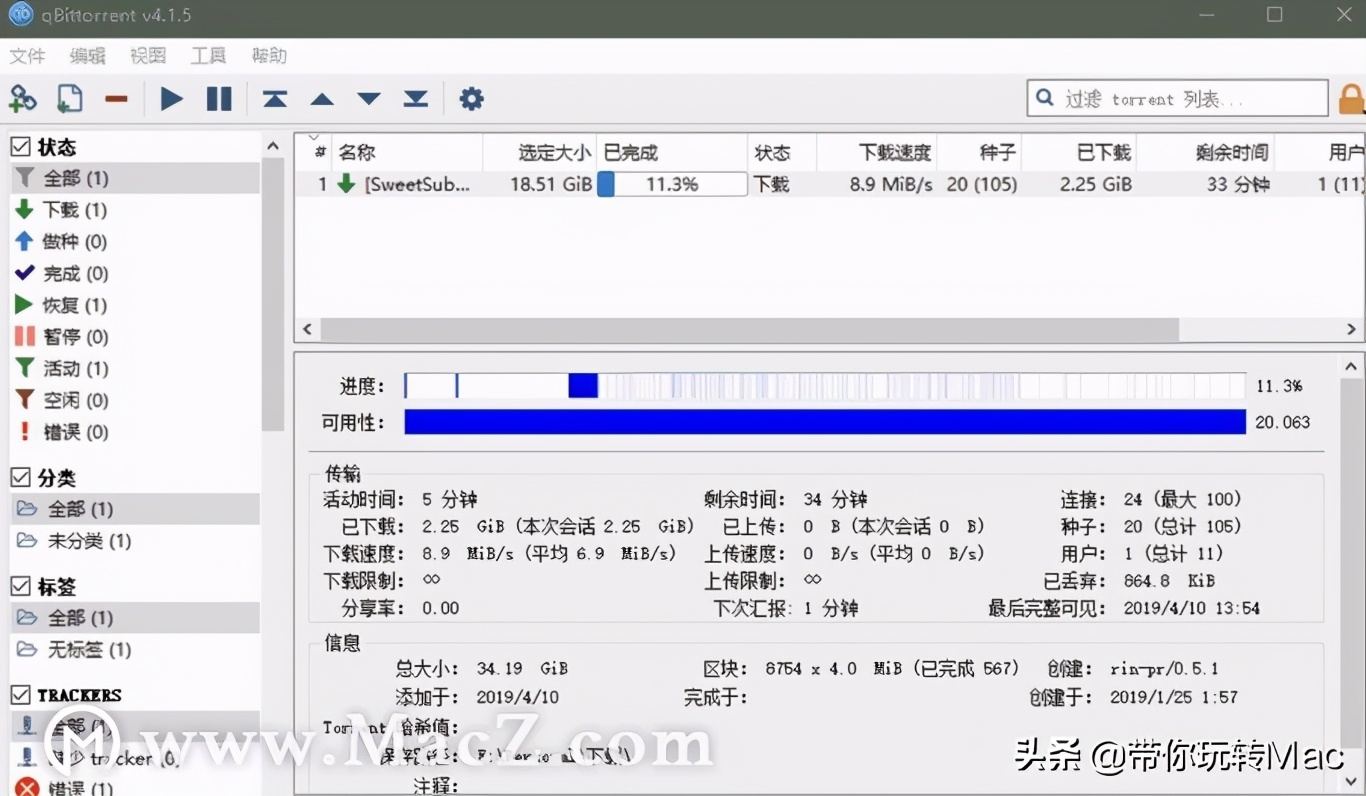Viewport: 1366px width, 796px height.
Task: Open the 视图 menu
Action: (x=147, y=56)
